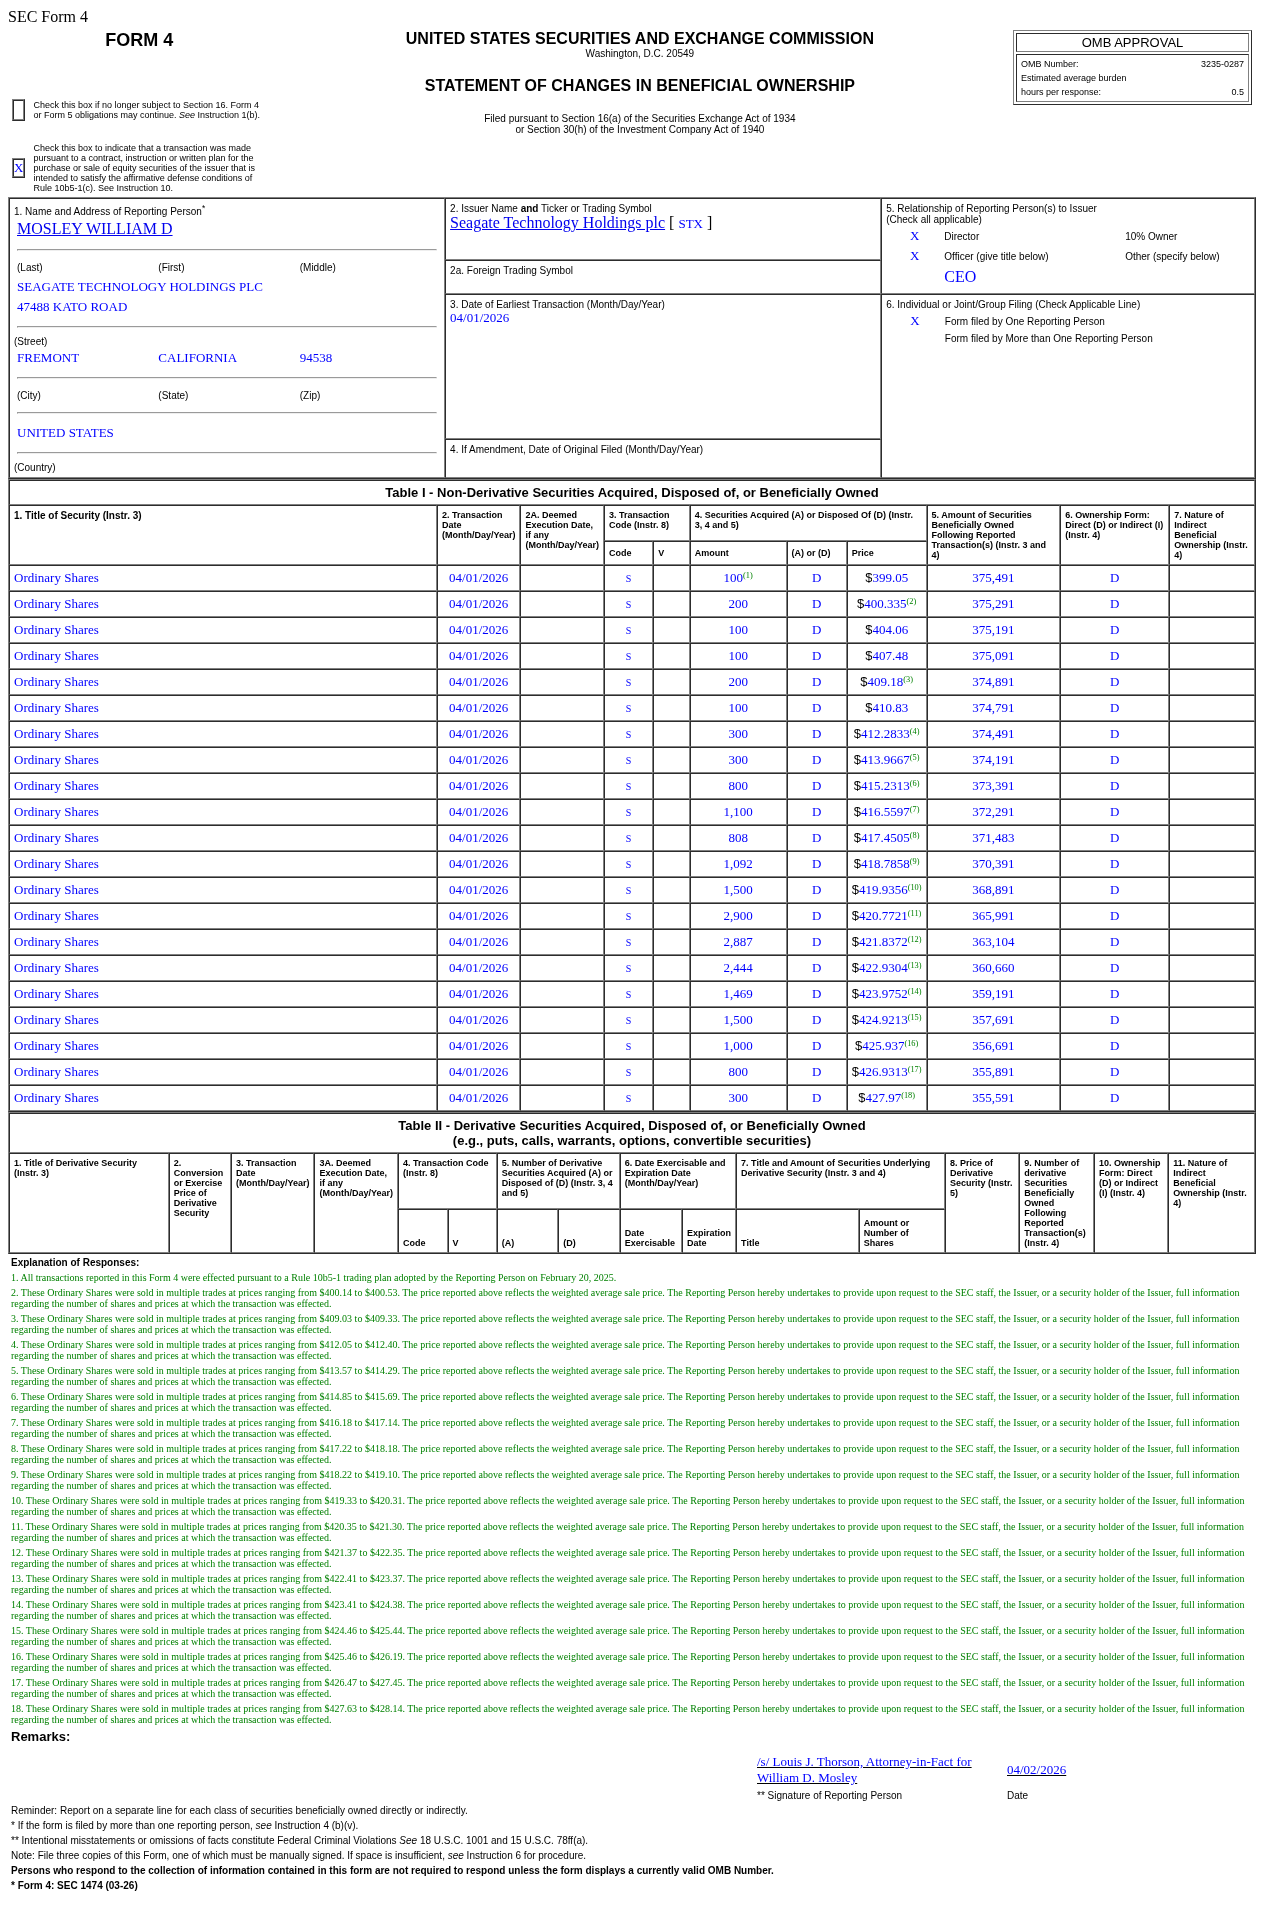The width and height of the screenshot is (1264, 1916).
Task: Click the amount 2,900 shares cell
Action: pos(738,916)
